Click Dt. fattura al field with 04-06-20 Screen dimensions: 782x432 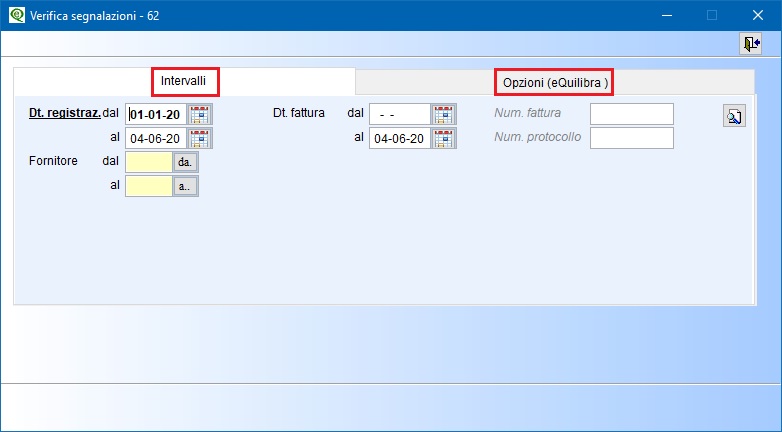pyautogui.click(x=399, y=138)
